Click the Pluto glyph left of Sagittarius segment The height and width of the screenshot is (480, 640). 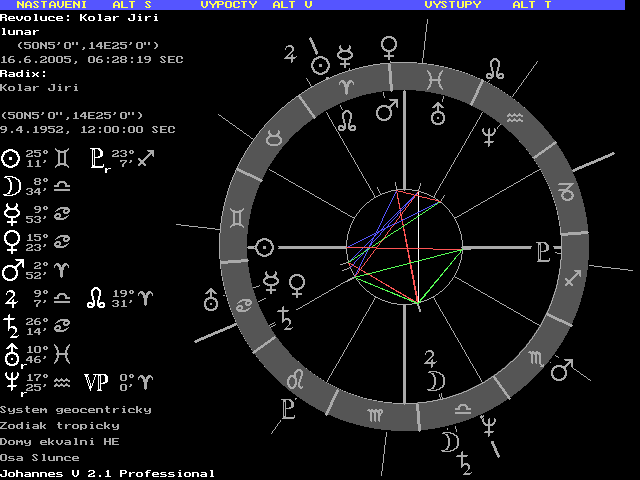pos(541,251)
